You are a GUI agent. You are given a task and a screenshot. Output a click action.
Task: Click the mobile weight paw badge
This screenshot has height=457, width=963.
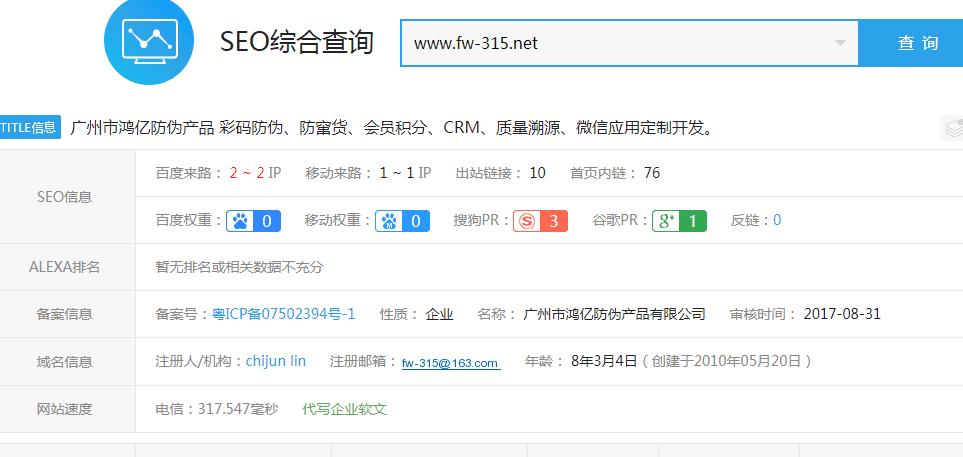(403, 221)
